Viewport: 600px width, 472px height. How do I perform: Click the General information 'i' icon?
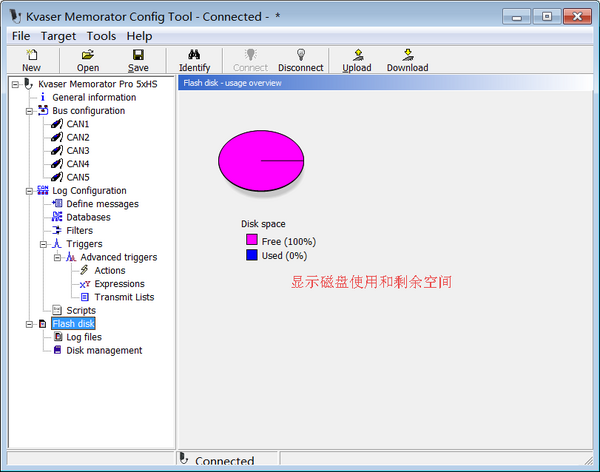[43, 97]
